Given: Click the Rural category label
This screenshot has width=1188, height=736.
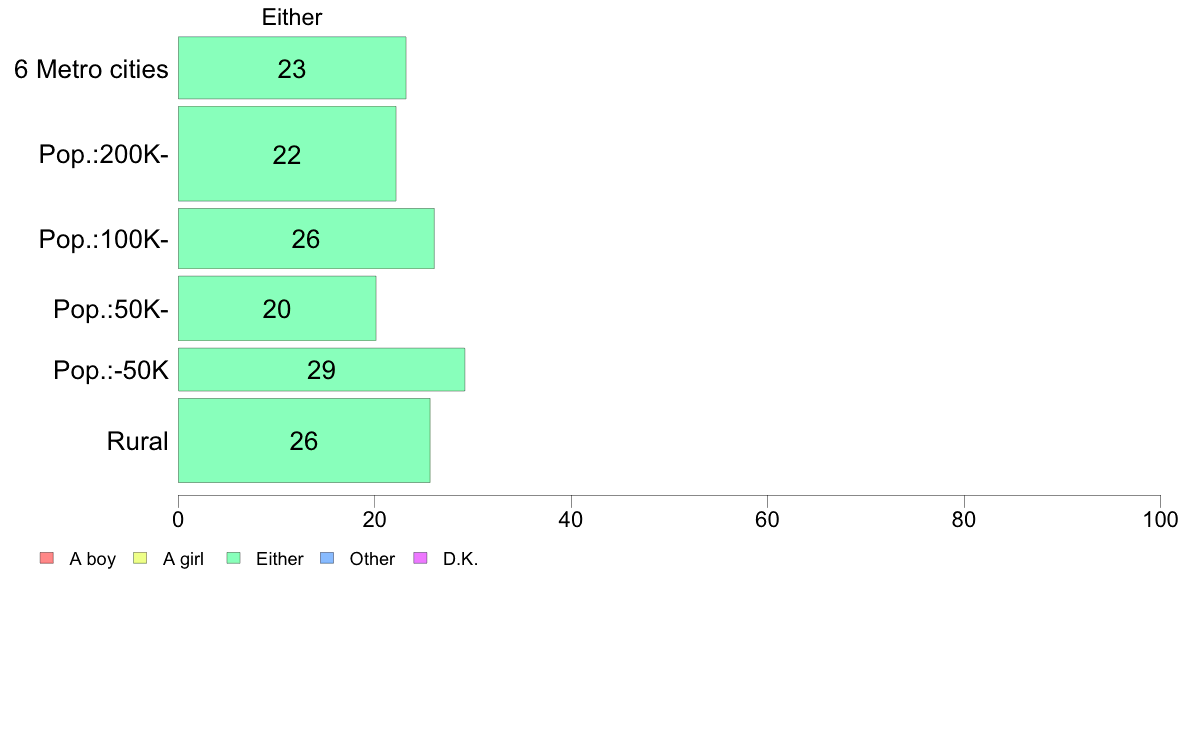Looking at the screenshot, I should tap(137, 441).
